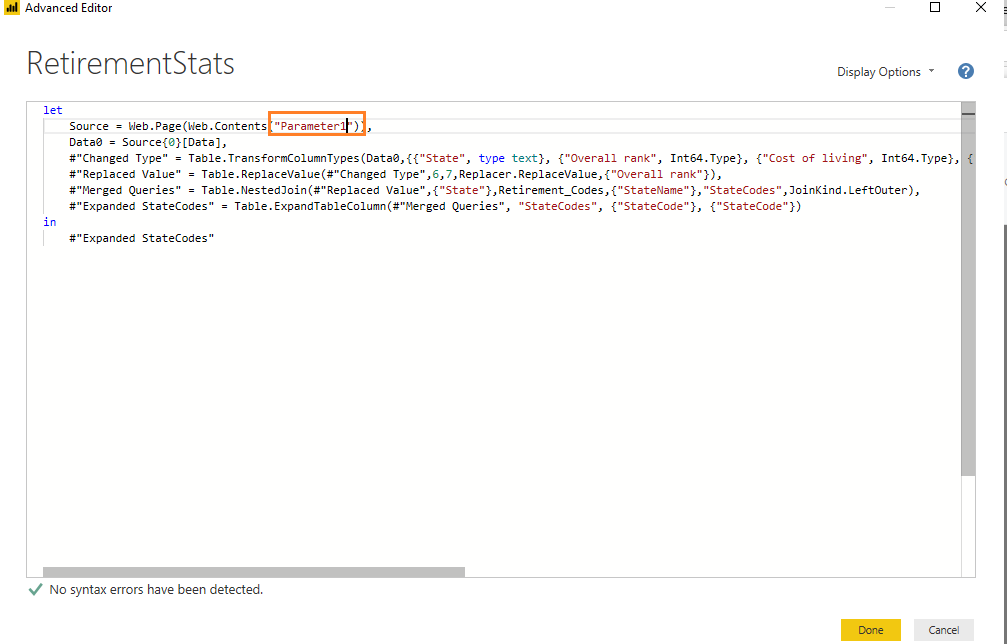Click Replacer.ReplaceValue in the code
This screenshot has height=644, width=1007.
pyautogui.click(x=527, y=175)
